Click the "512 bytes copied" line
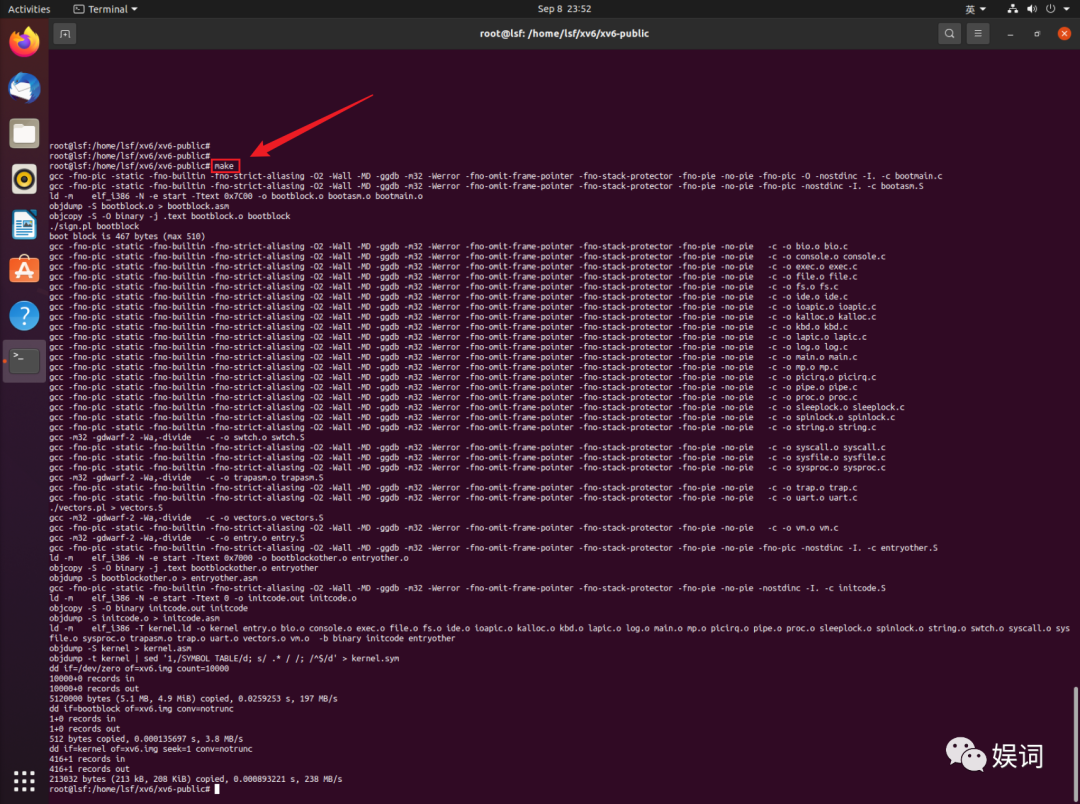1080x804 pixels. (146, 739)
